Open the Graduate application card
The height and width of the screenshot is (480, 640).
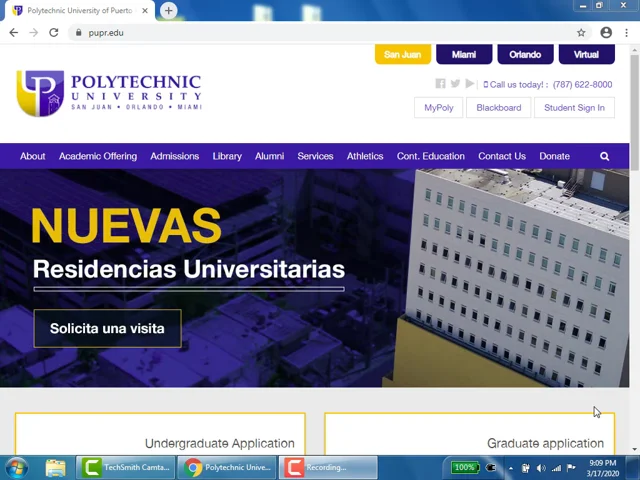[x=469, y=434]
